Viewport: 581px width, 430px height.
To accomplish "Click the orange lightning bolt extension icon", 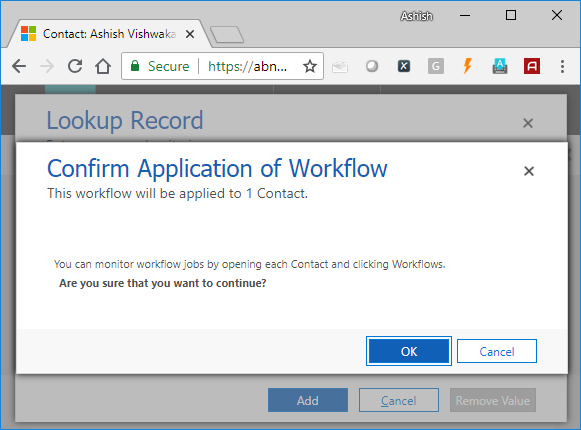I will pyautogui.click(x=468, y=66).
